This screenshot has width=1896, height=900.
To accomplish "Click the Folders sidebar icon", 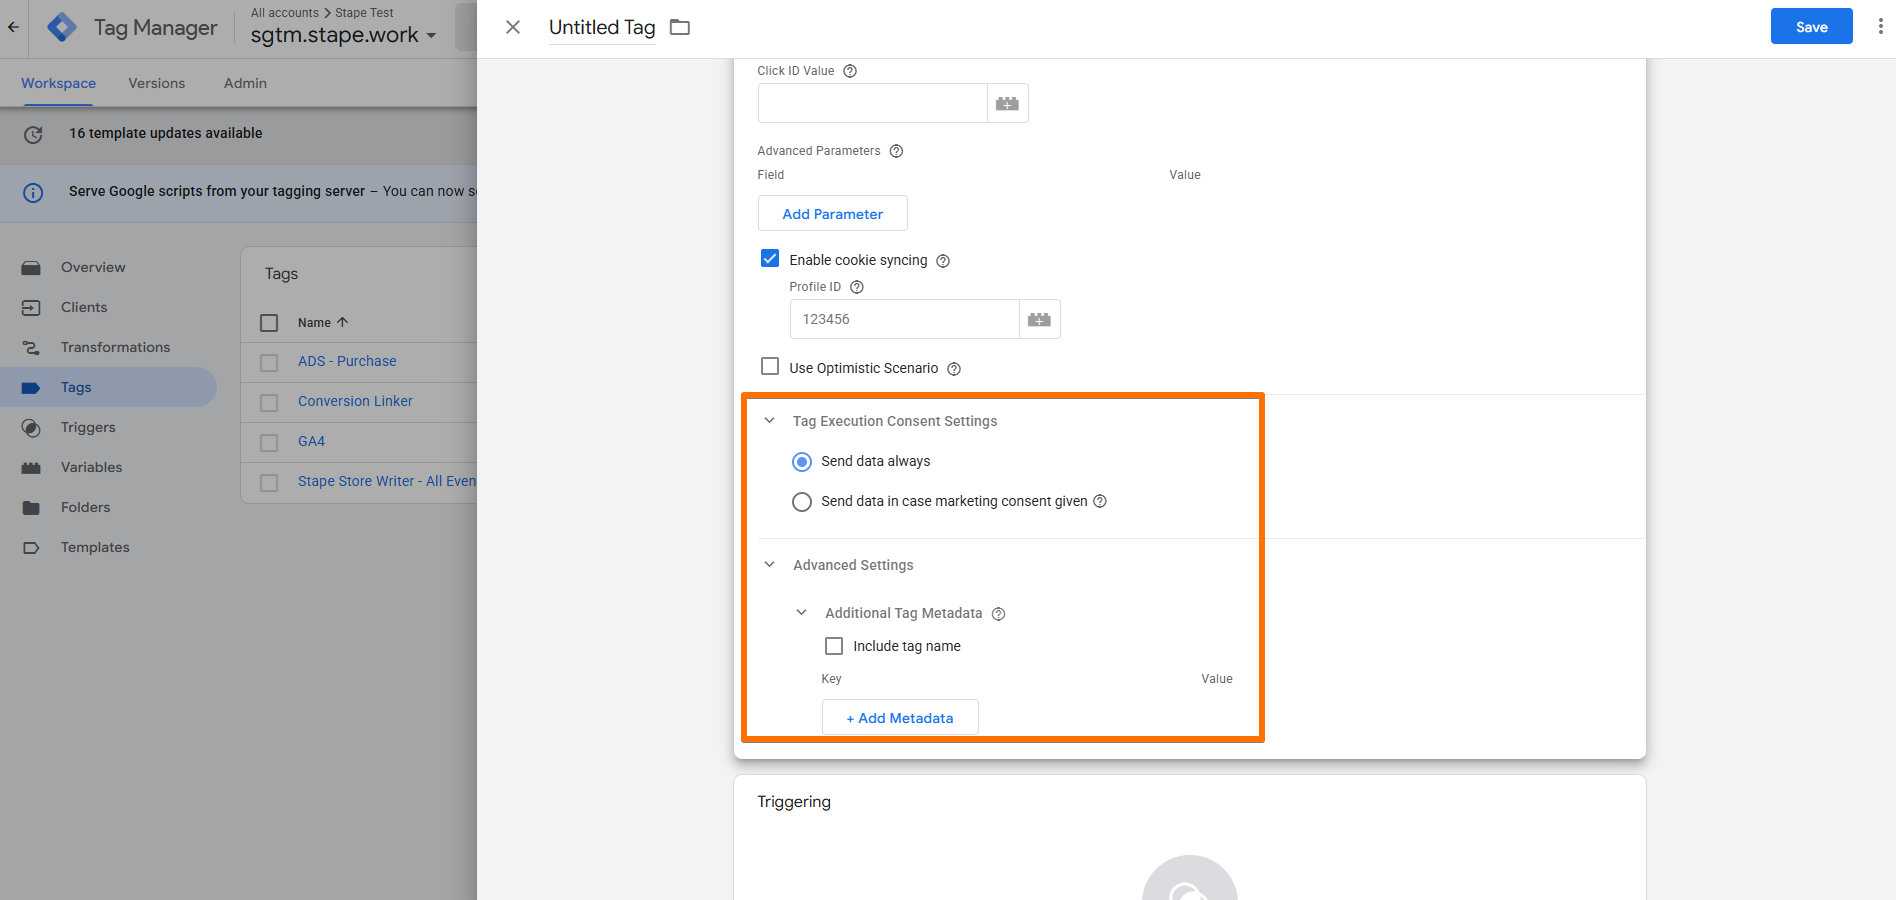I will click(31, 508).
